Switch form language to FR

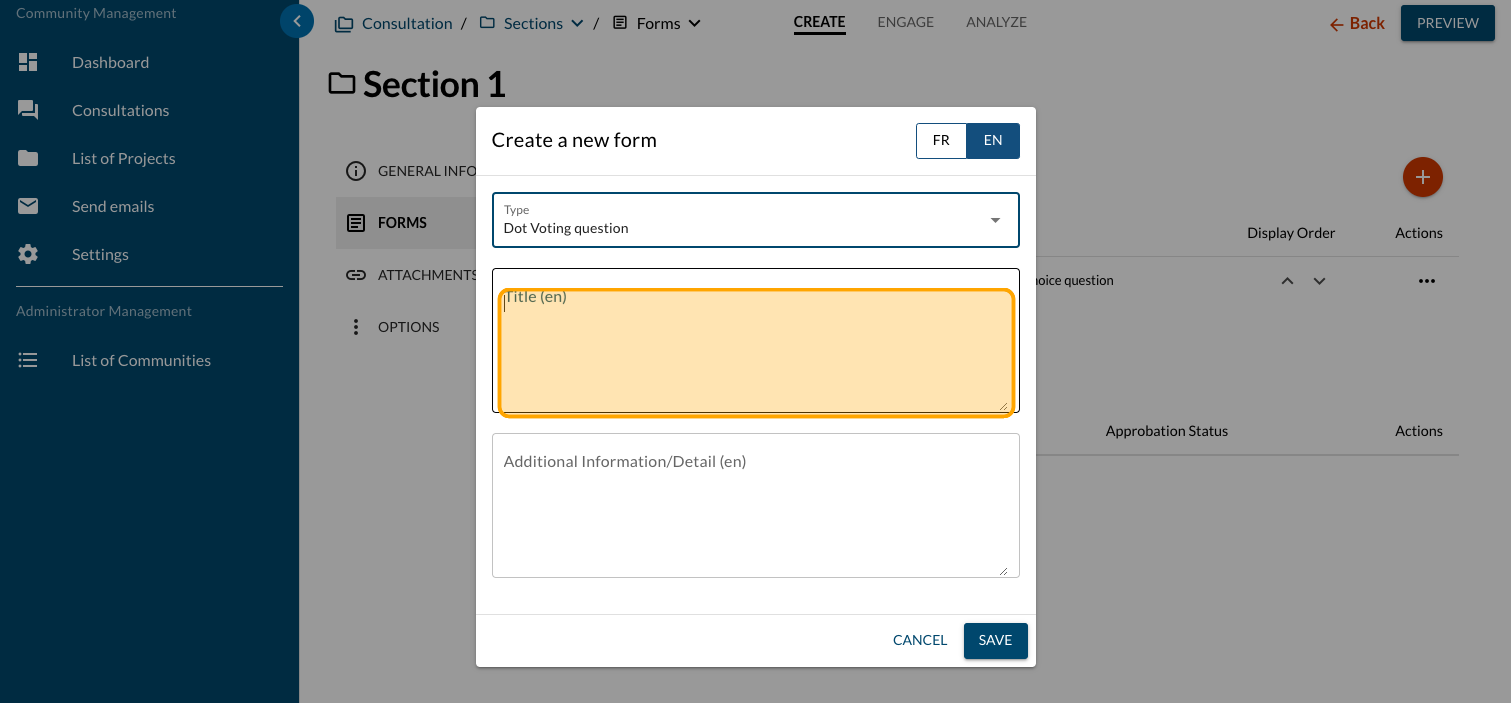coord(941,141)
